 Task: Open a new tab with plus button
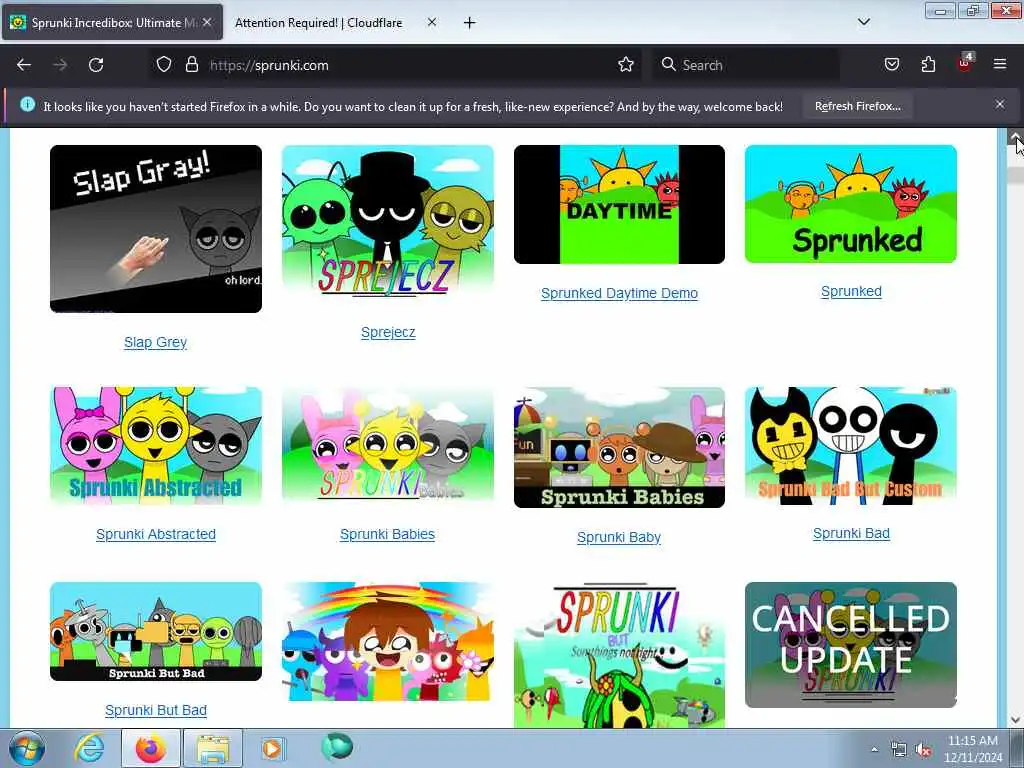tap(469, 23)
